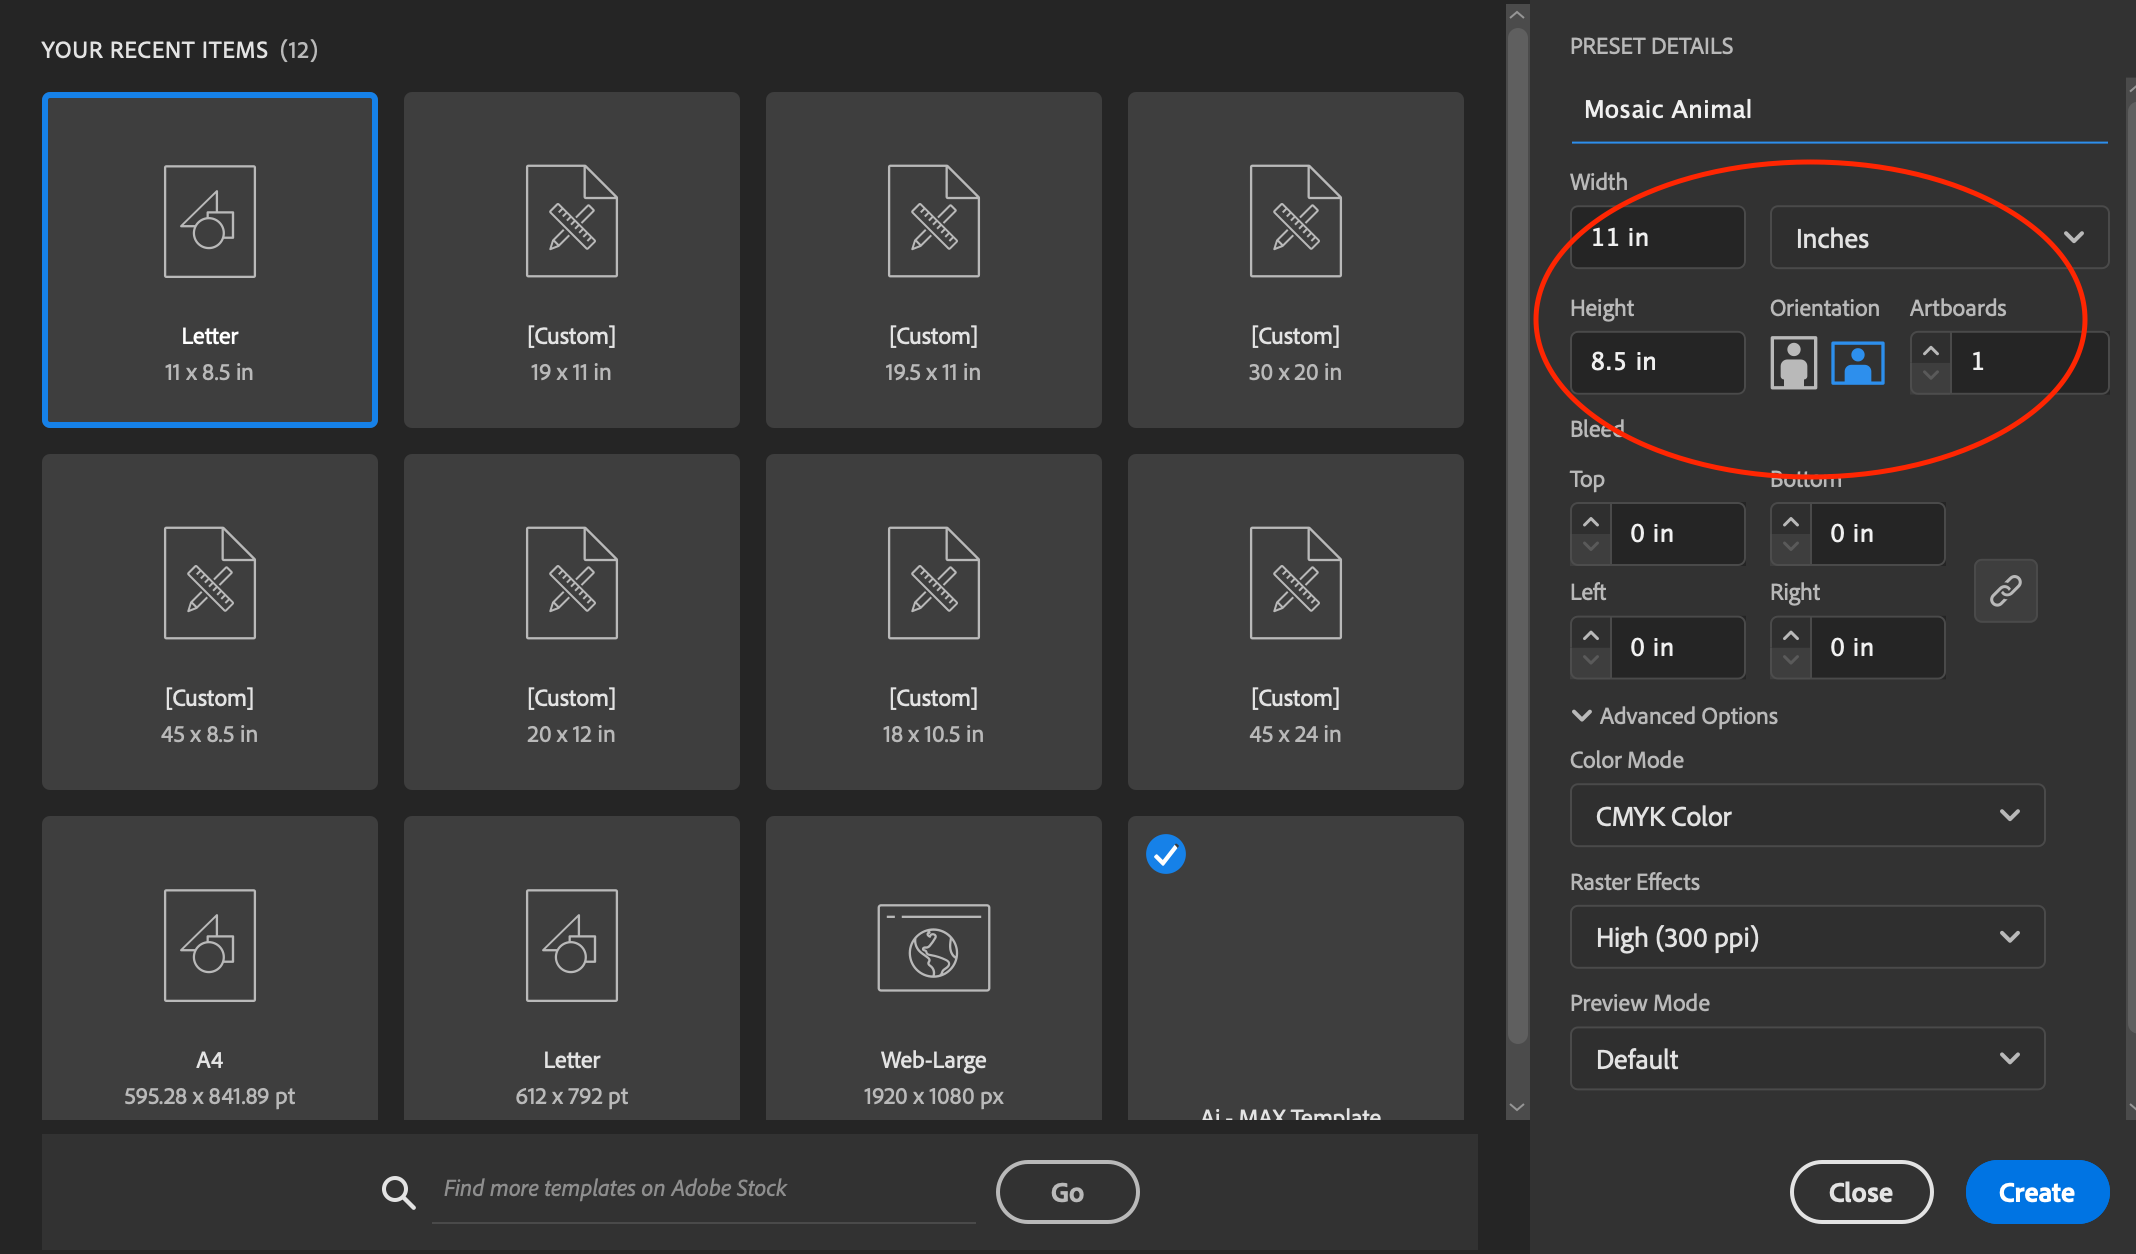
Task: Open the CMYK Color mode dropdown
Action: pos(1806,816)
